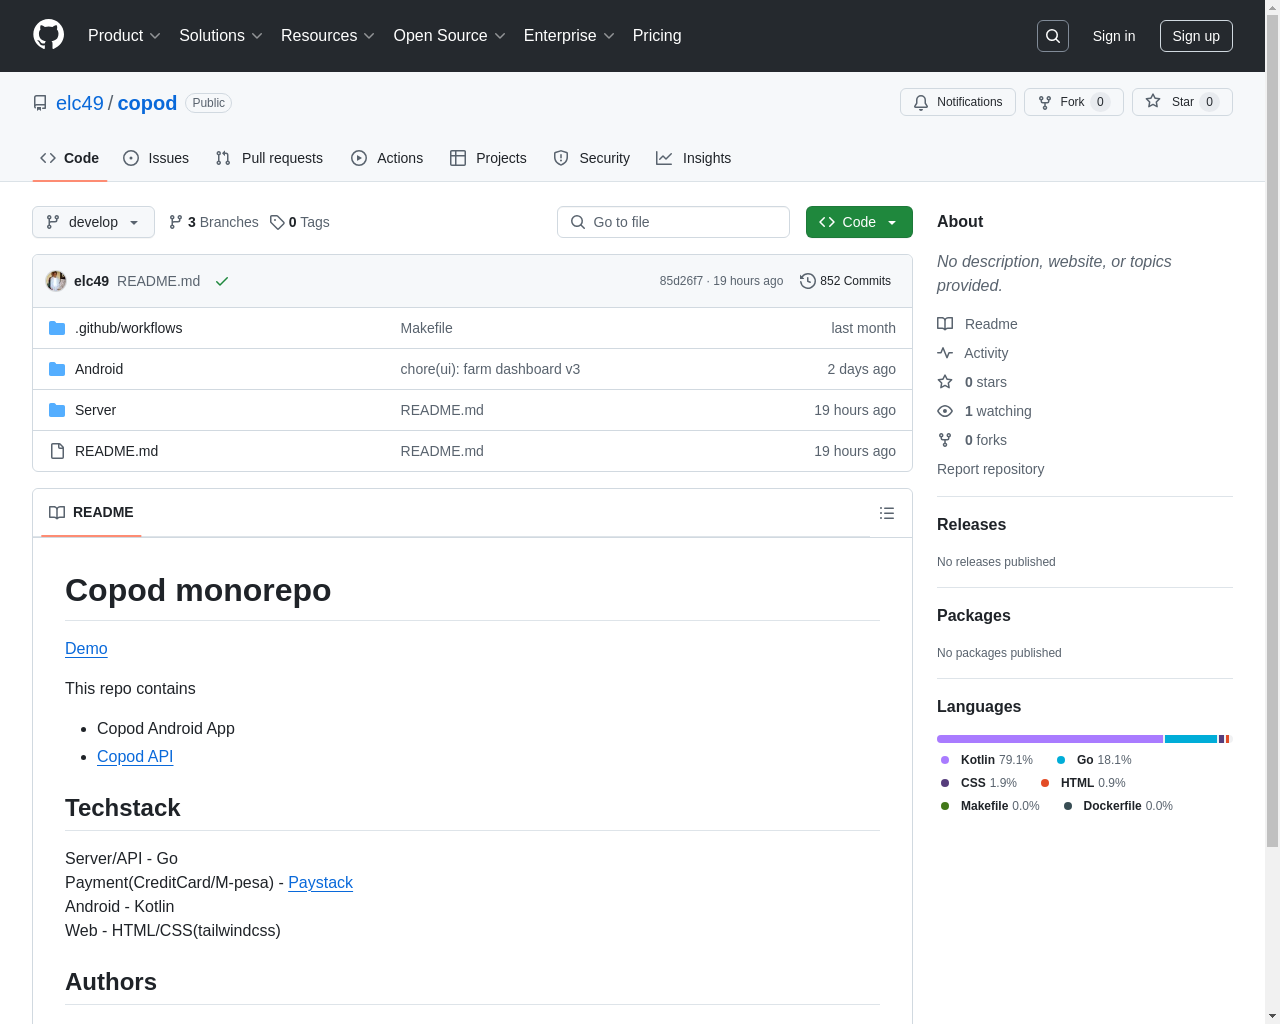
Task: Switch to the Projects tab
Action: [x=488, y=158]
